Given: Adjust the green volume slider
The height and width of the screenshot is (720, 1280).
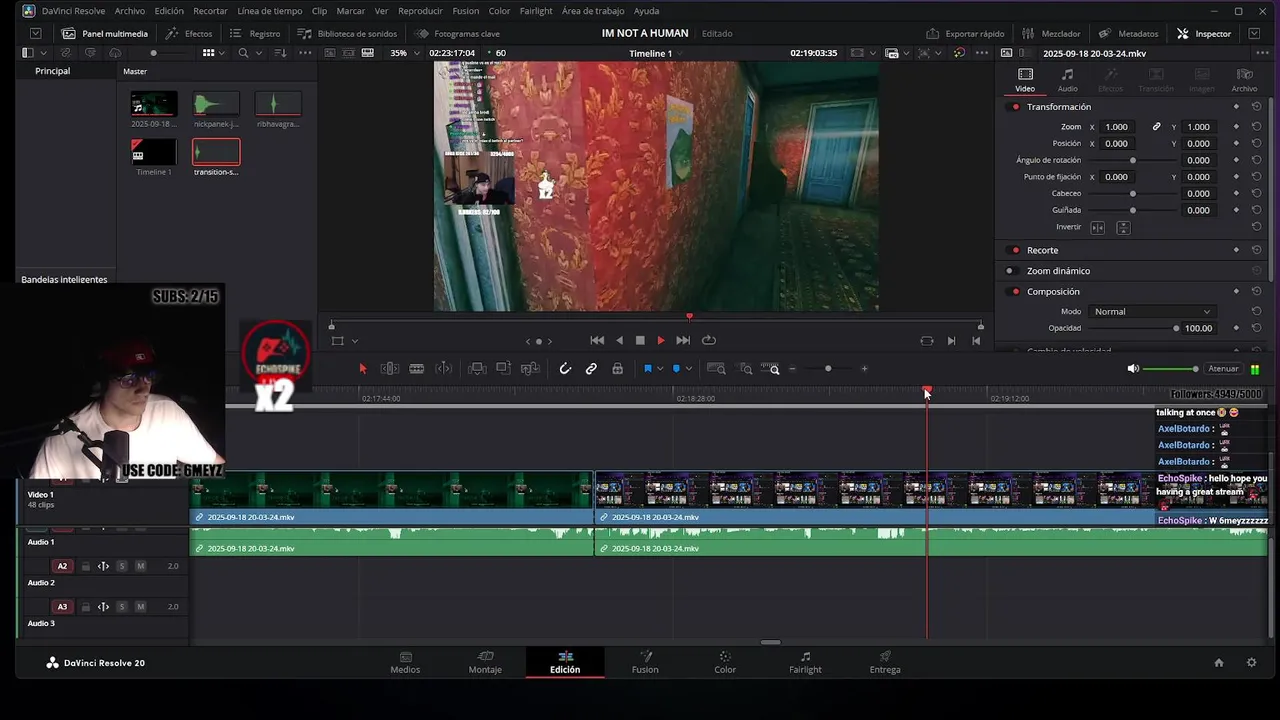Looking at the screenshot, I should (x=1170, y=369).
